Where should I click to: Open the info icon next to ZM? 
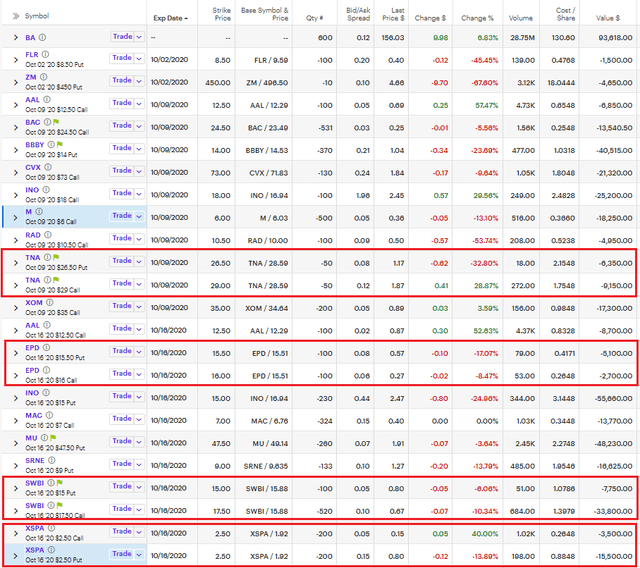click(44, 77)
